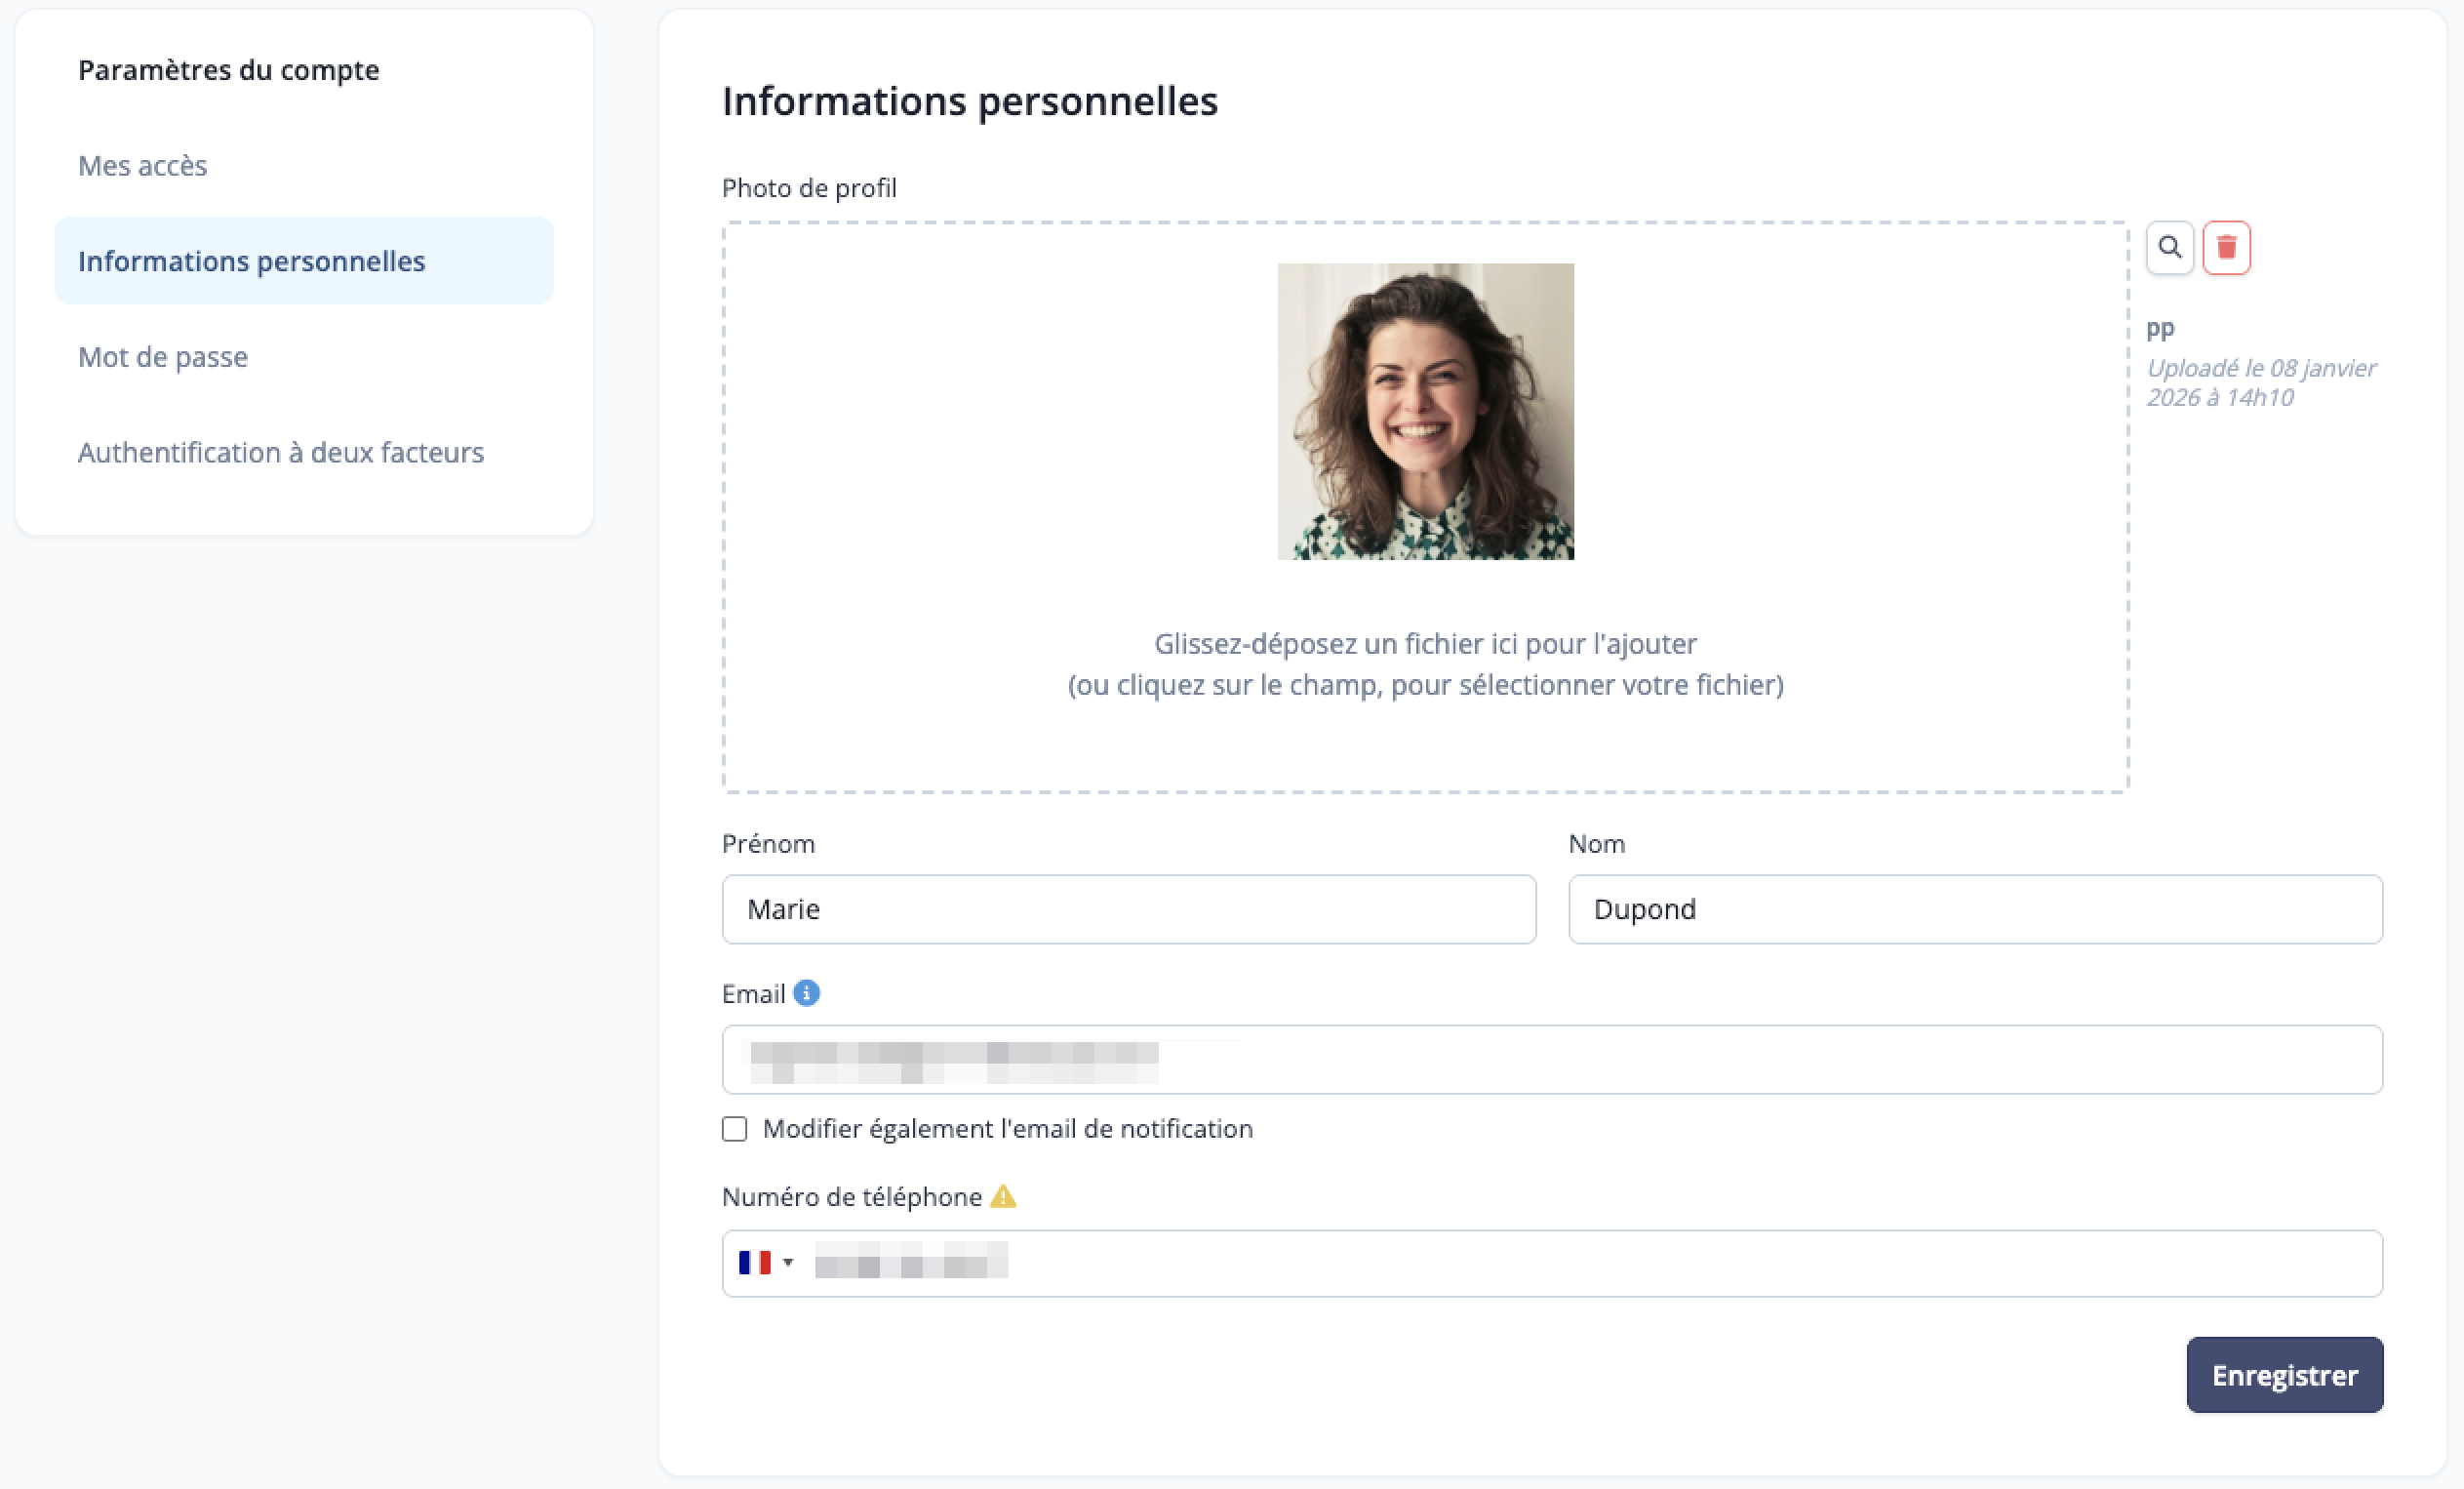
Task: Expand the phone country code dropdown arrow
Action: tap(788, 1263)
